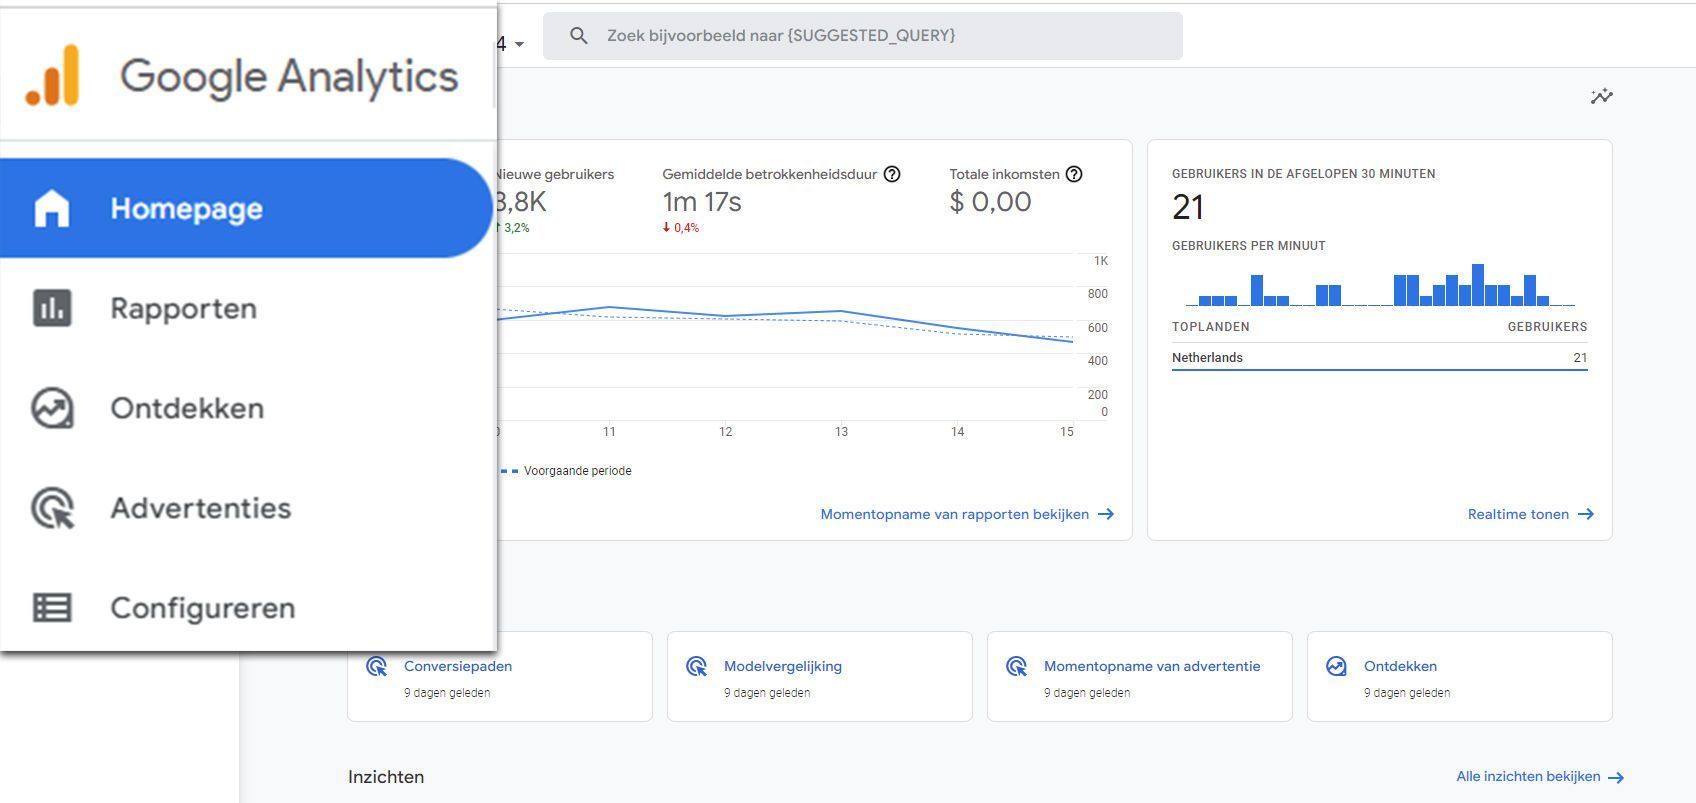This screenshot has width=1696, height=803.
Task: Select the Nieuwe gebruikers metric
Action: (555, 200)
